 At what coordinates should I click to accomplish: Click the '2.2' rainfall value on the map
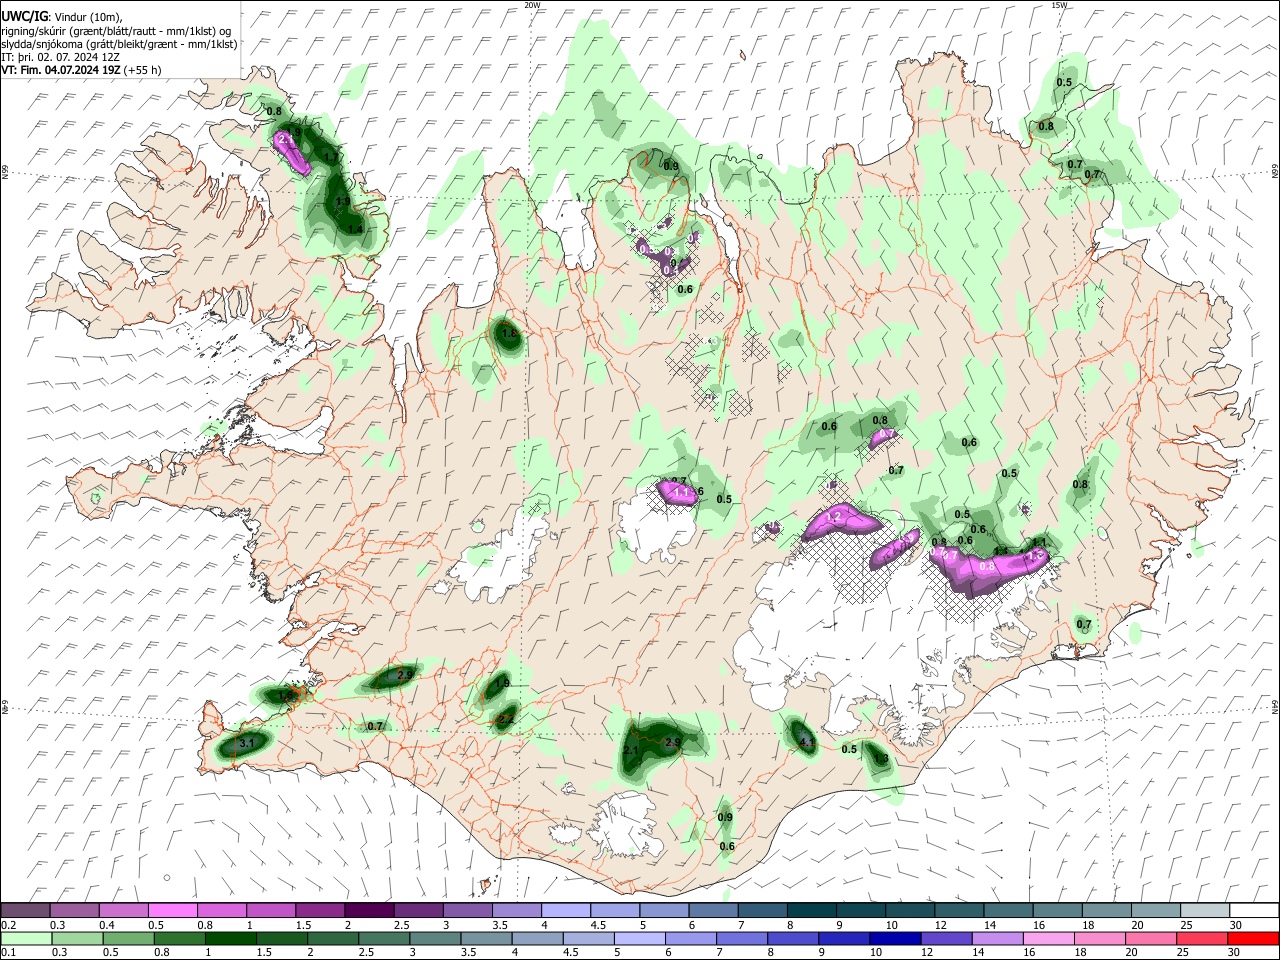pyautogui.click(x=506, y=718)
